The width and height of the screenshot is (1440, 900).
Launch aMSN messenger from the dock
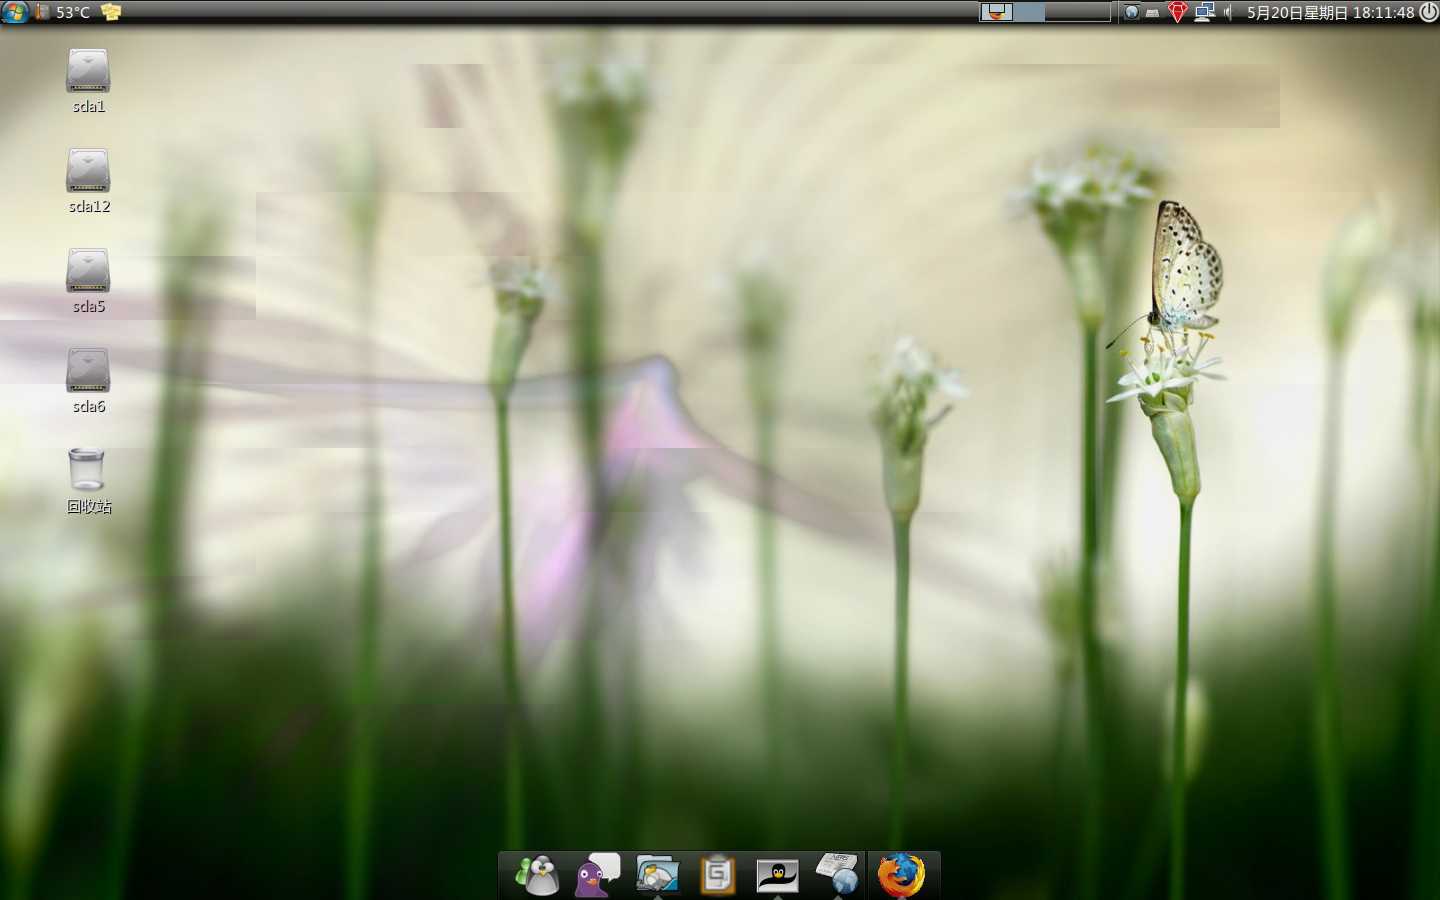coord(538,875)
